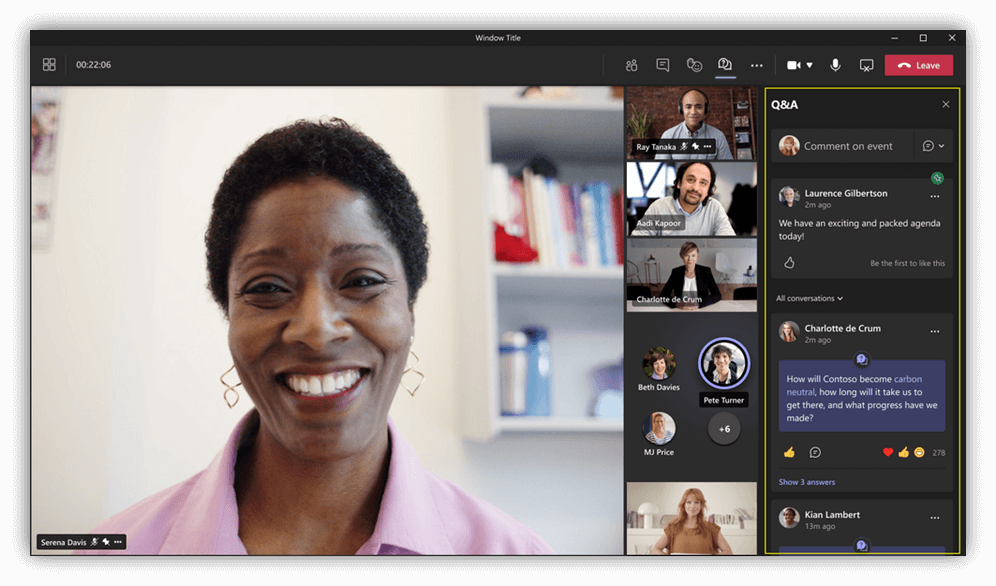The width and height of the screenshot is (996, 586).
Task: Toggle the camera on or off
Action: point(793,65)
